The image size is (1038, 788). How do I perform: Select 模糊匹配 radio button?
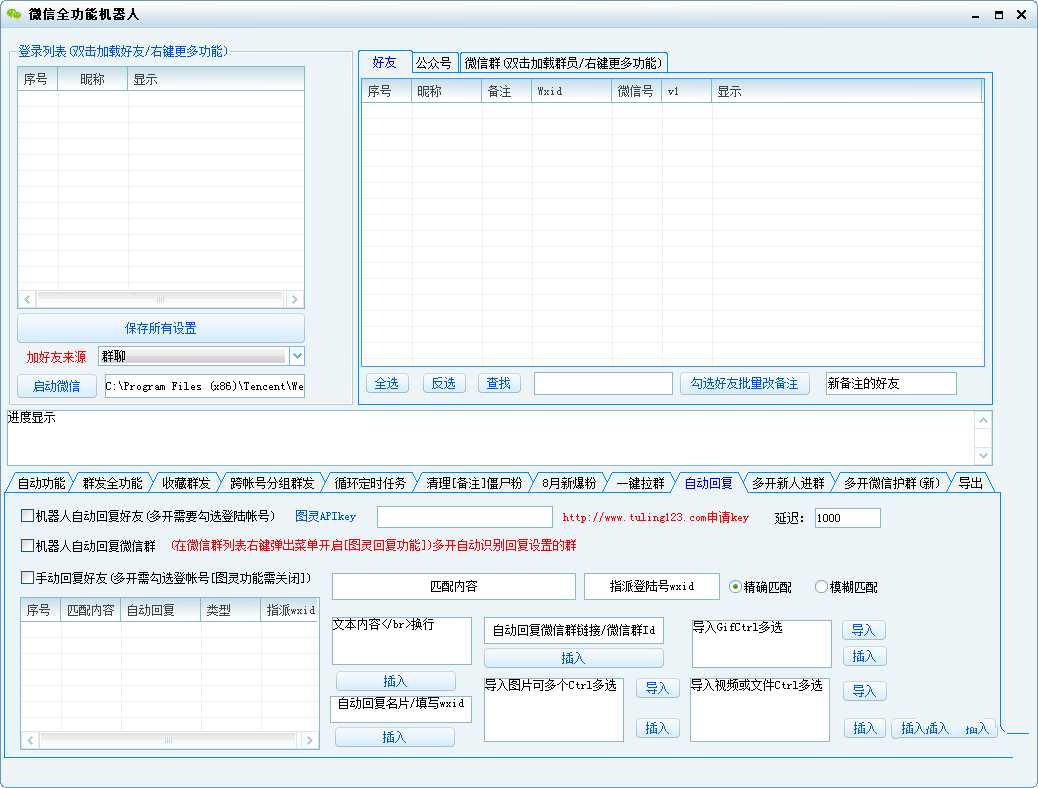(x=821, y=587)
